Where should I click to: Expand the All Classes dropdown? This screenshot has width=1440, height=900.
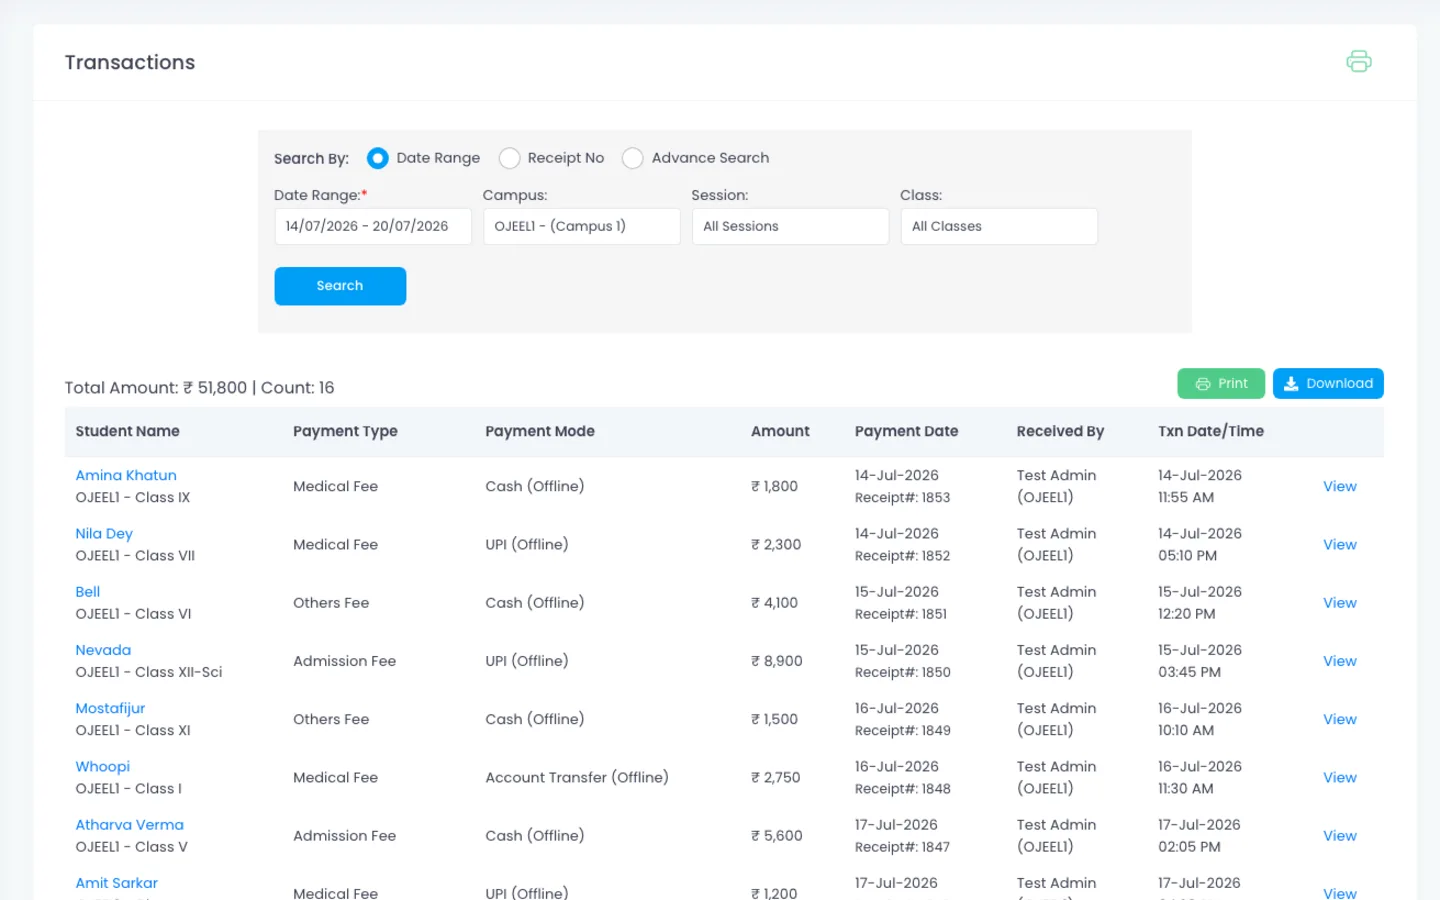(x=999, y=226)
